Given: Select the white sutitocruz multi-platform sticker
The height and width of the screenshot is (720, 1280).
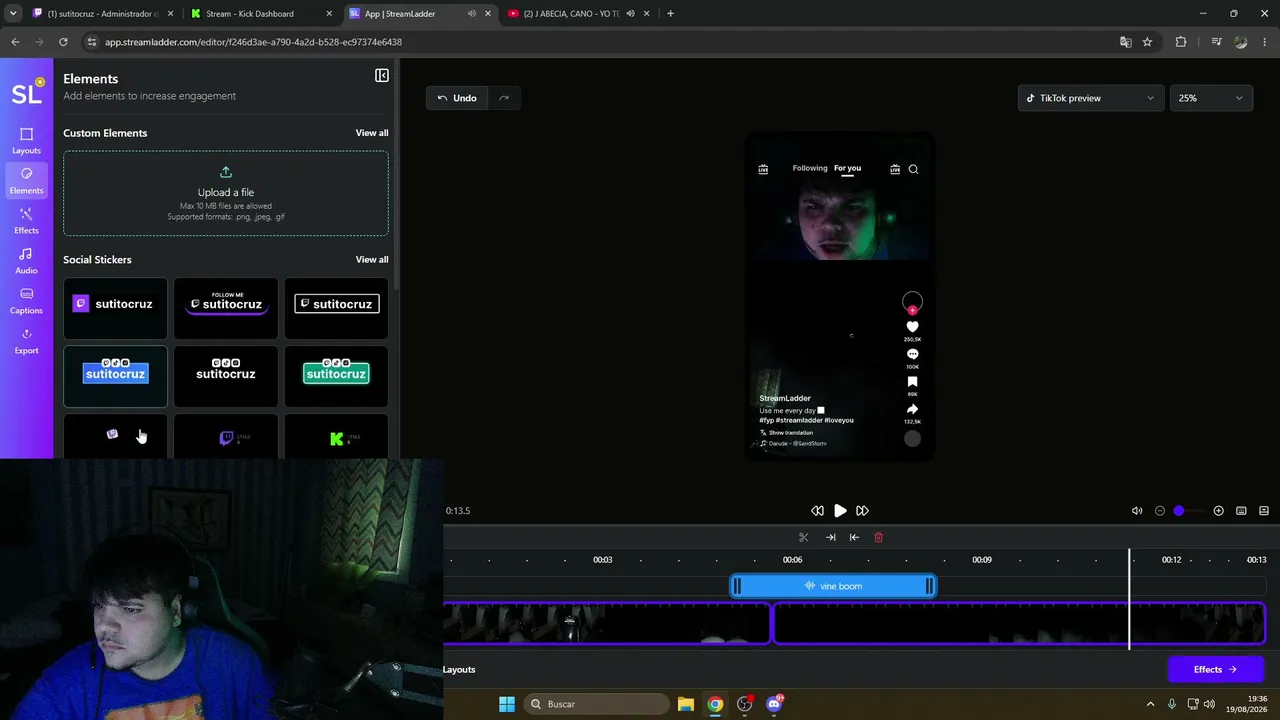Looking at the screenshot, I should pyautogui.click(x=226, y=377).
